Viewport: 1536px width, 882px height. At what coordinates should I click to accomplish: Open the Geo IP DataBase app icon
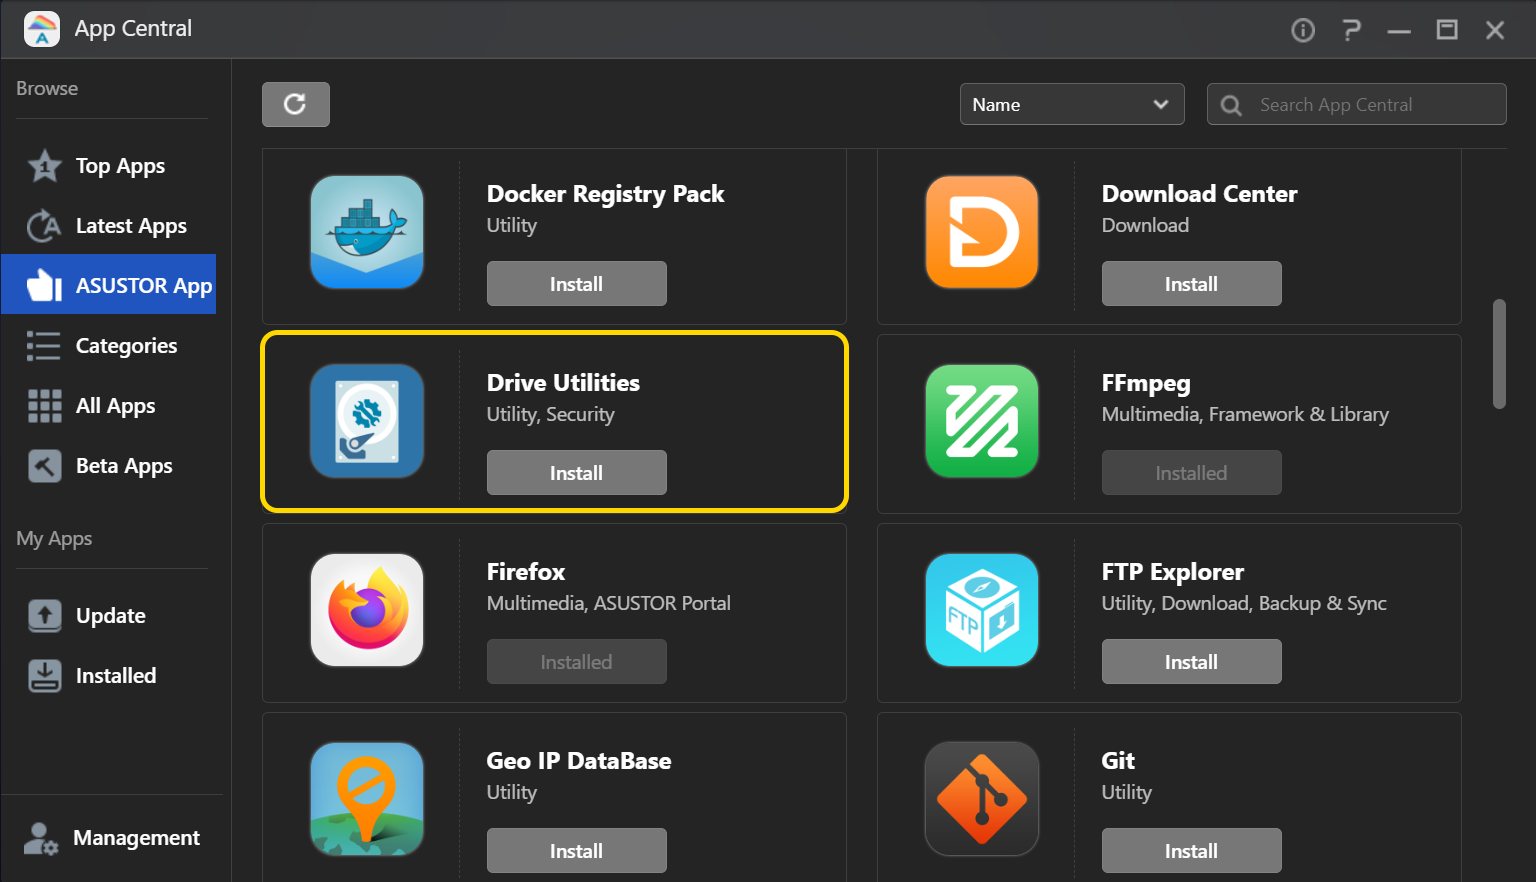point(367,799)
